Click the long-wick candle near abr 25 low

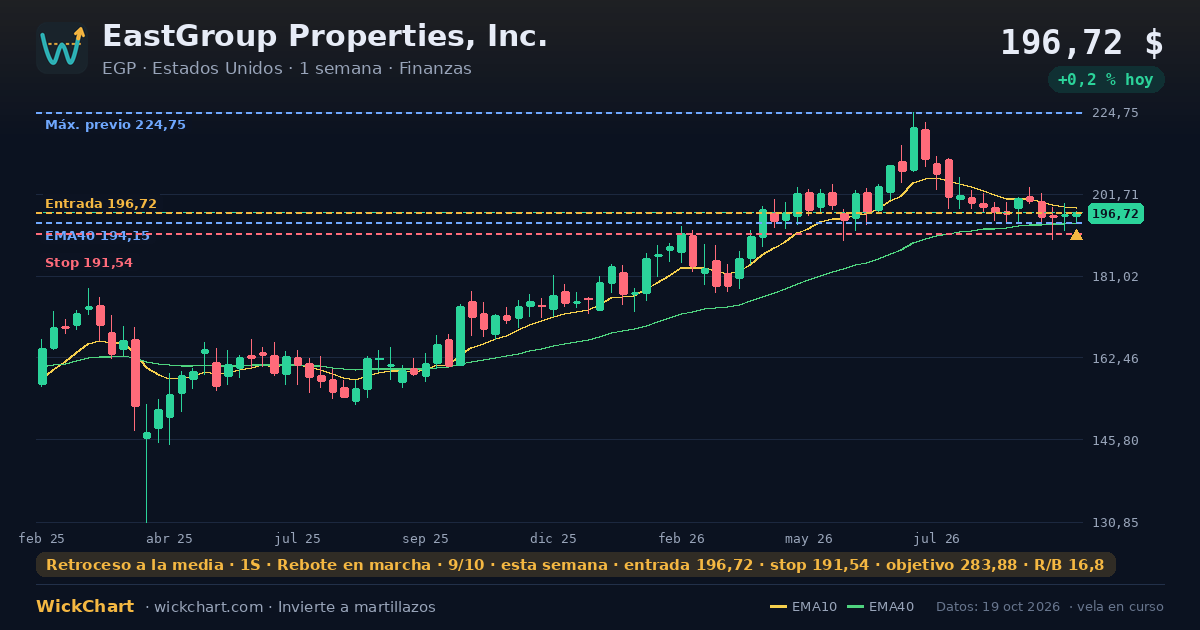point(146,463)
